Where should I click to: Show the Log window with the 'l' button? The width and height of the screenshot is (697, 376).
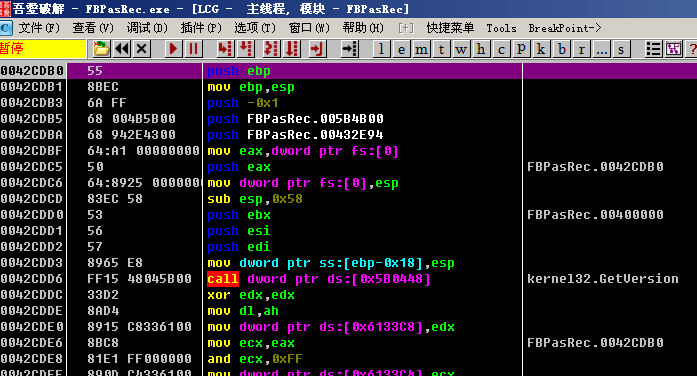(381, 48)
